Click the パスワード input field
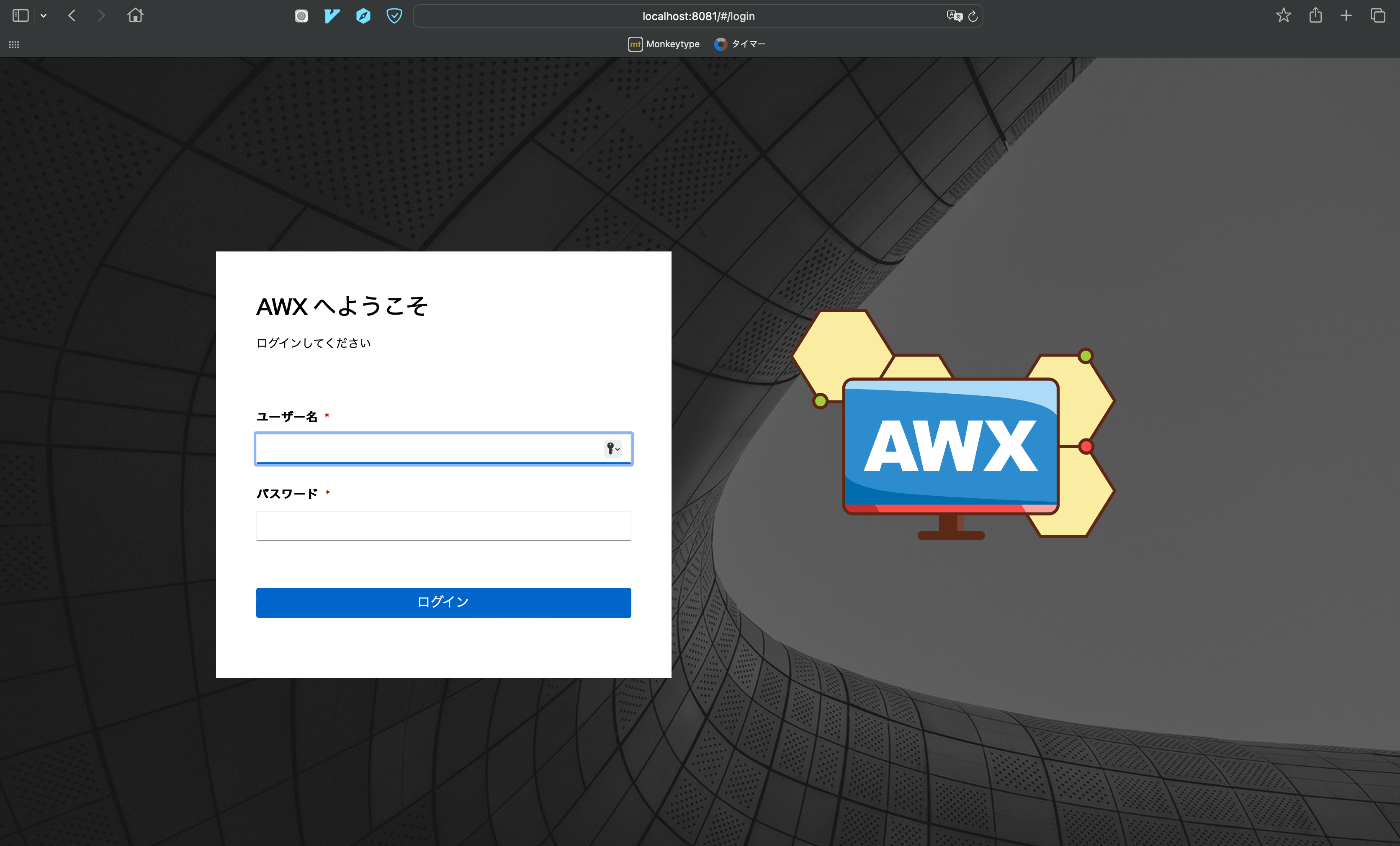The width and height of the screenshot is (1400, 846). click(443, 526)
